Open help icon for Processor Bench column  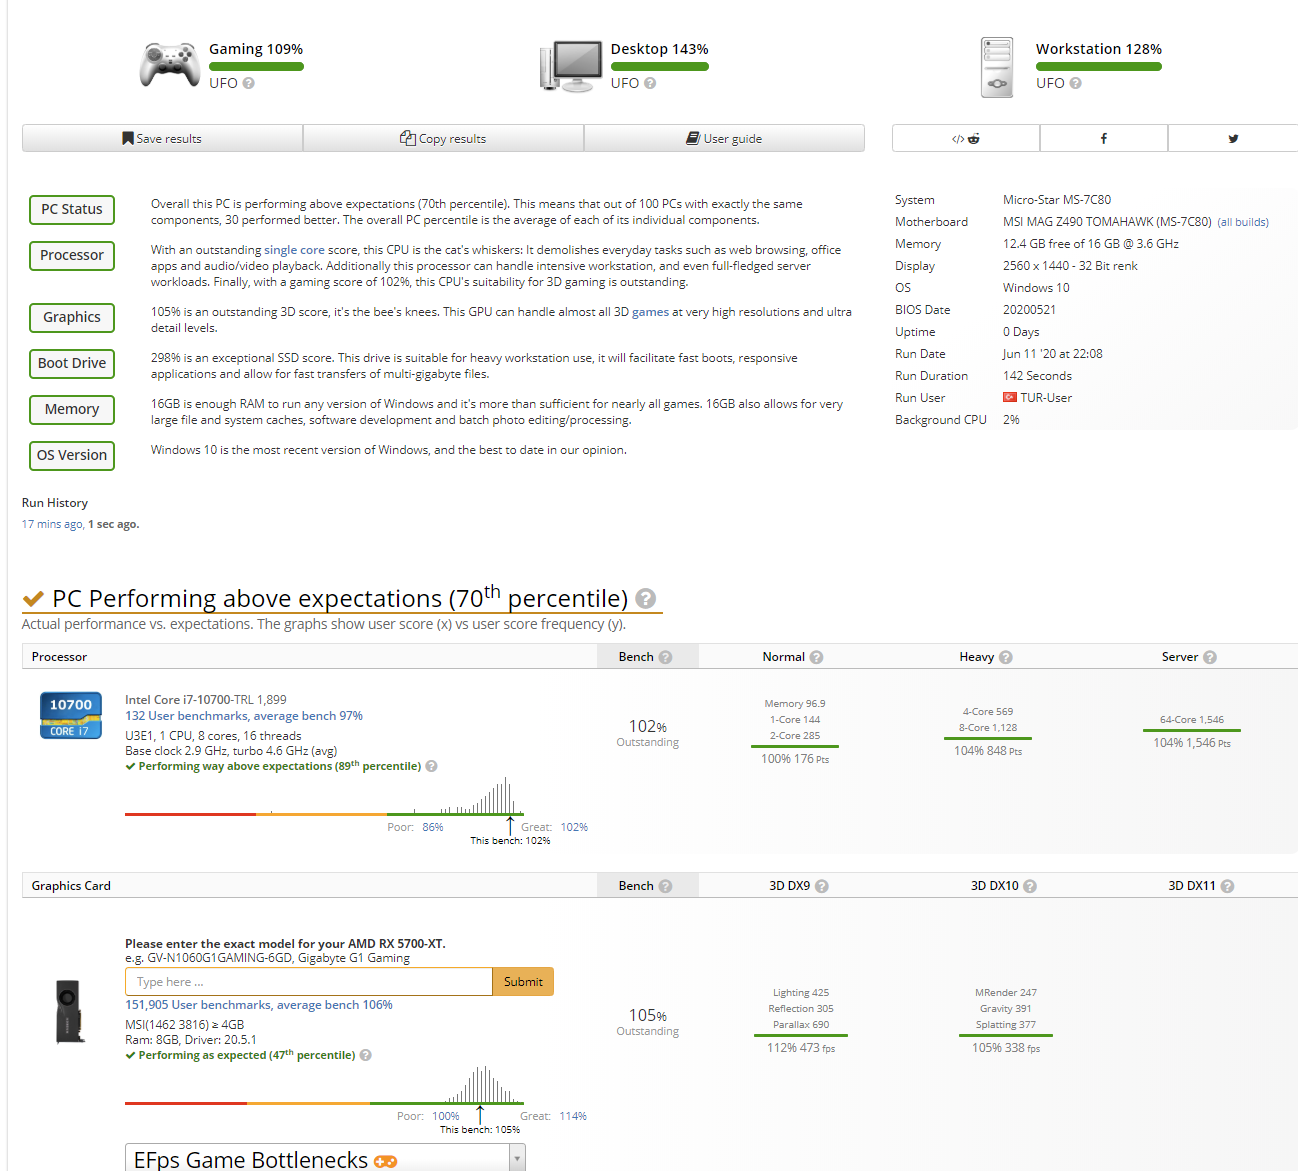(x=666, y=657)
